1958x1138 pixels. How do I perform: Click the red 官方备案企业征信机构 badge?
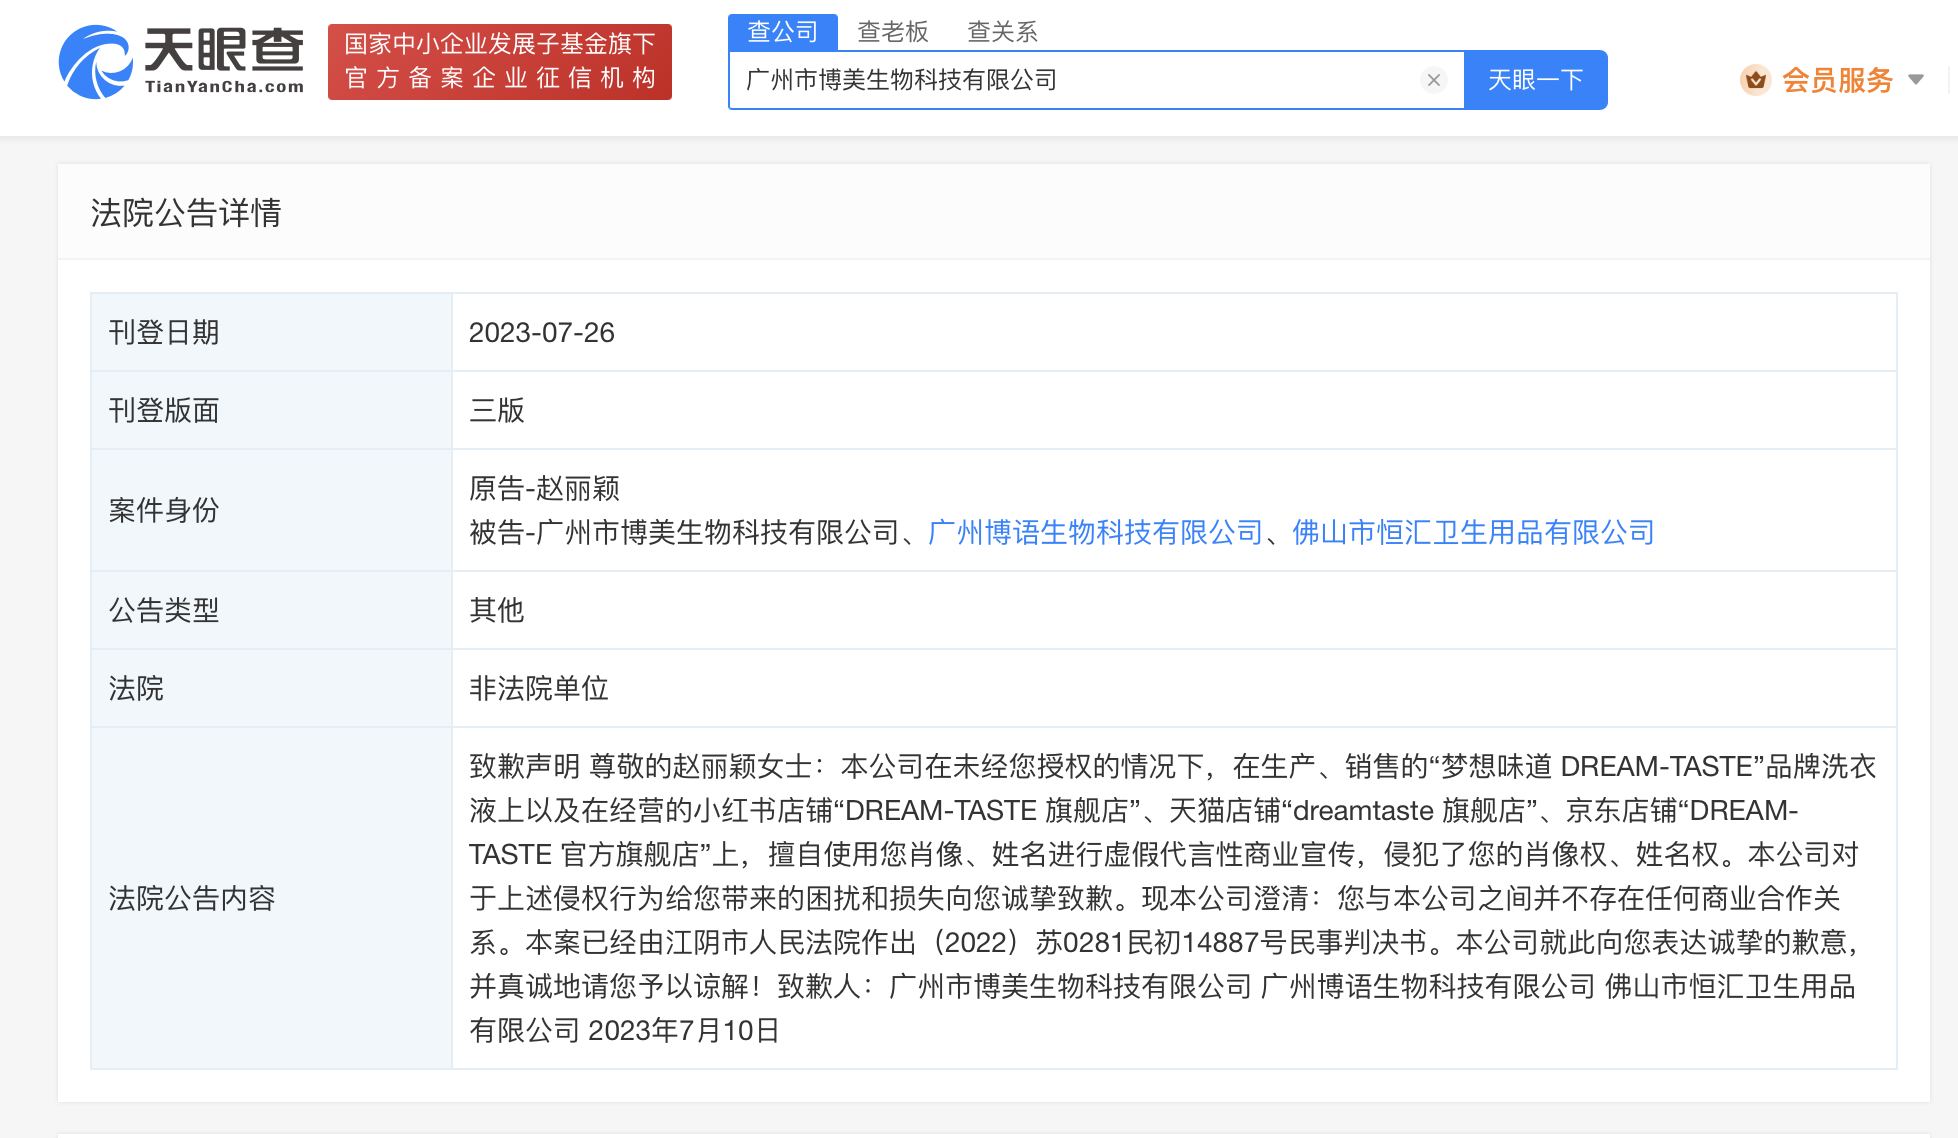[x=499, y=62]
